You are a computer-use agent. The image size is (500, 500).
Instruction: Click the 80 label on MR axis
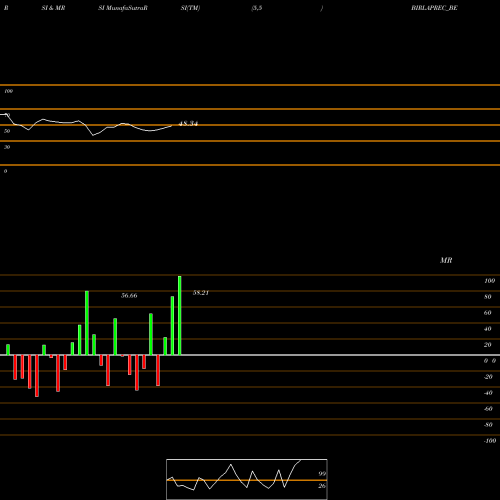487,297
